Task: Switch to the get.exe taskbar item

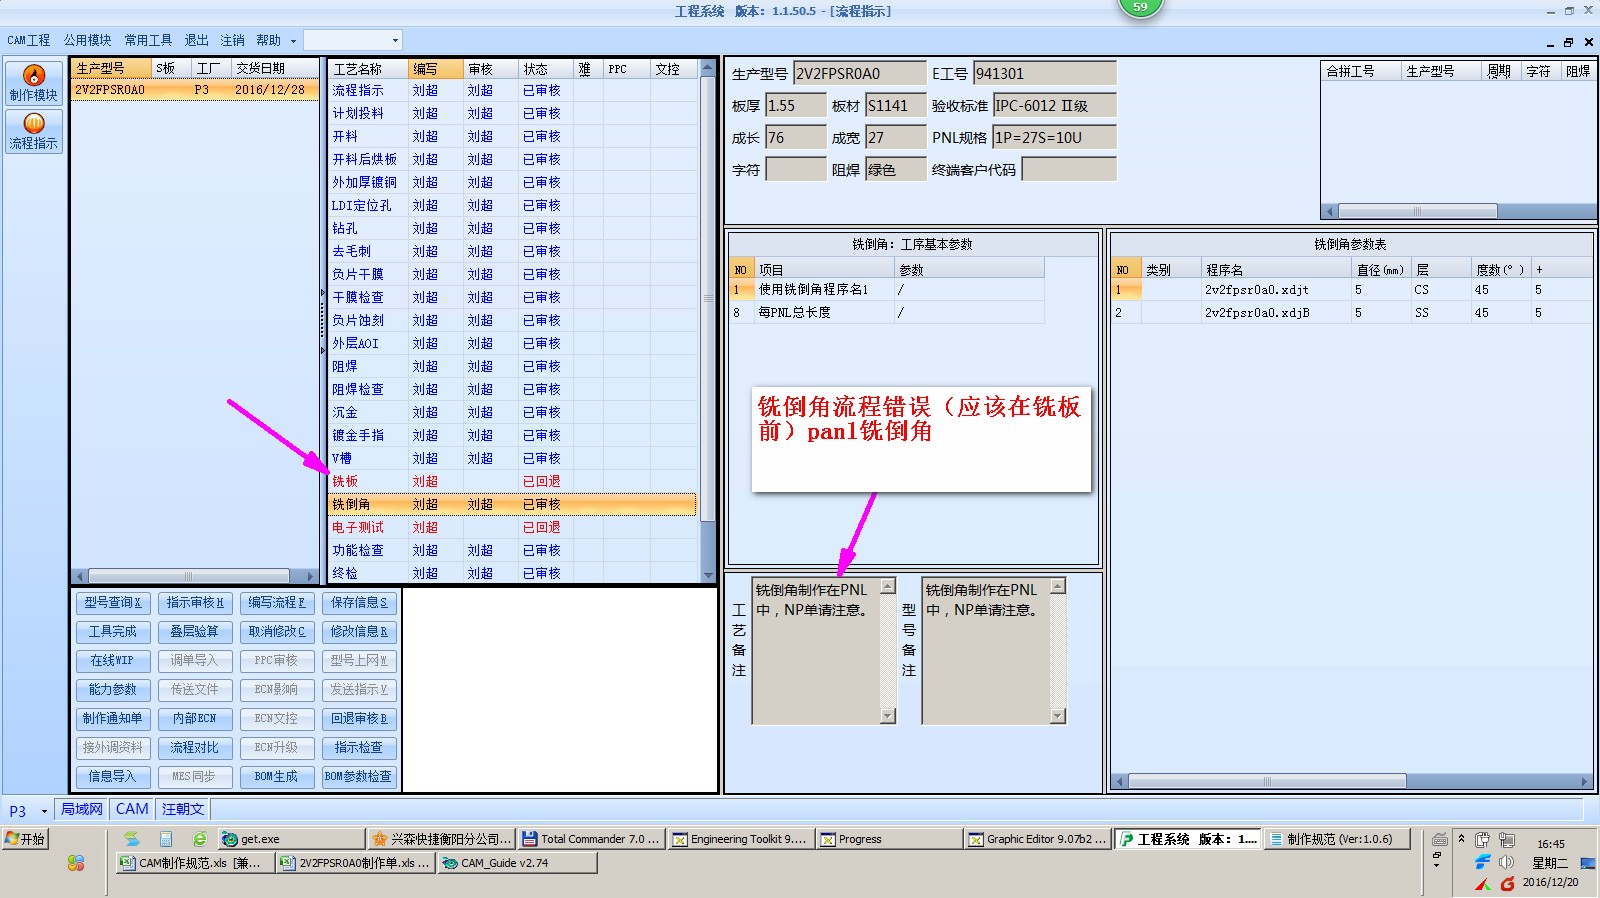Action: click(x=291, y=839)
